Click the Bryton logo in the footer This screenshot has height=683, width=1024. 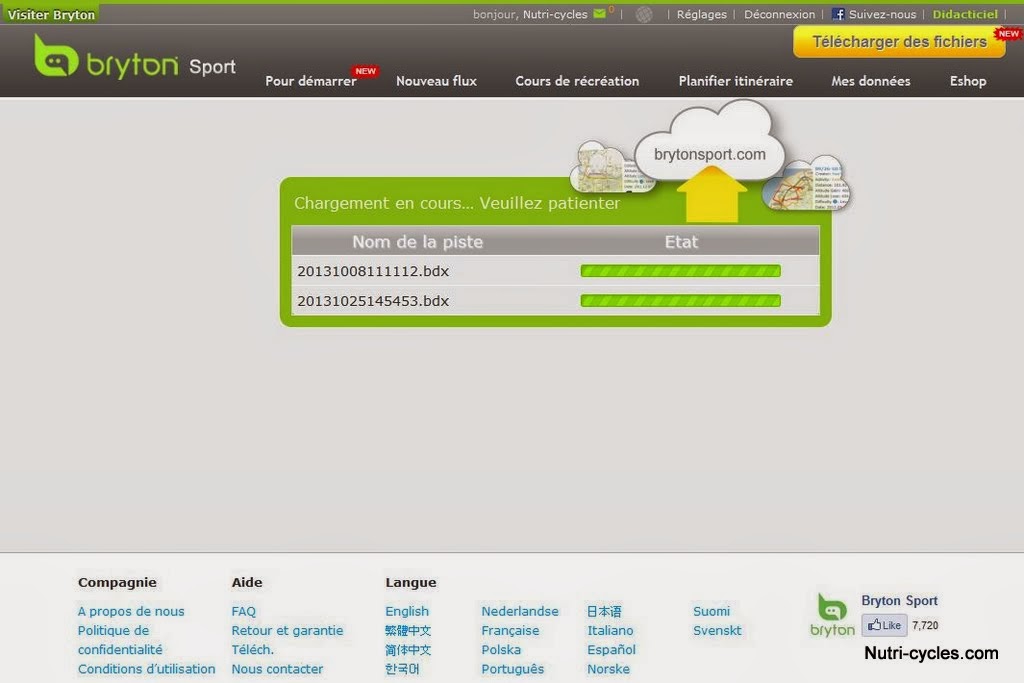click(832, 614)
